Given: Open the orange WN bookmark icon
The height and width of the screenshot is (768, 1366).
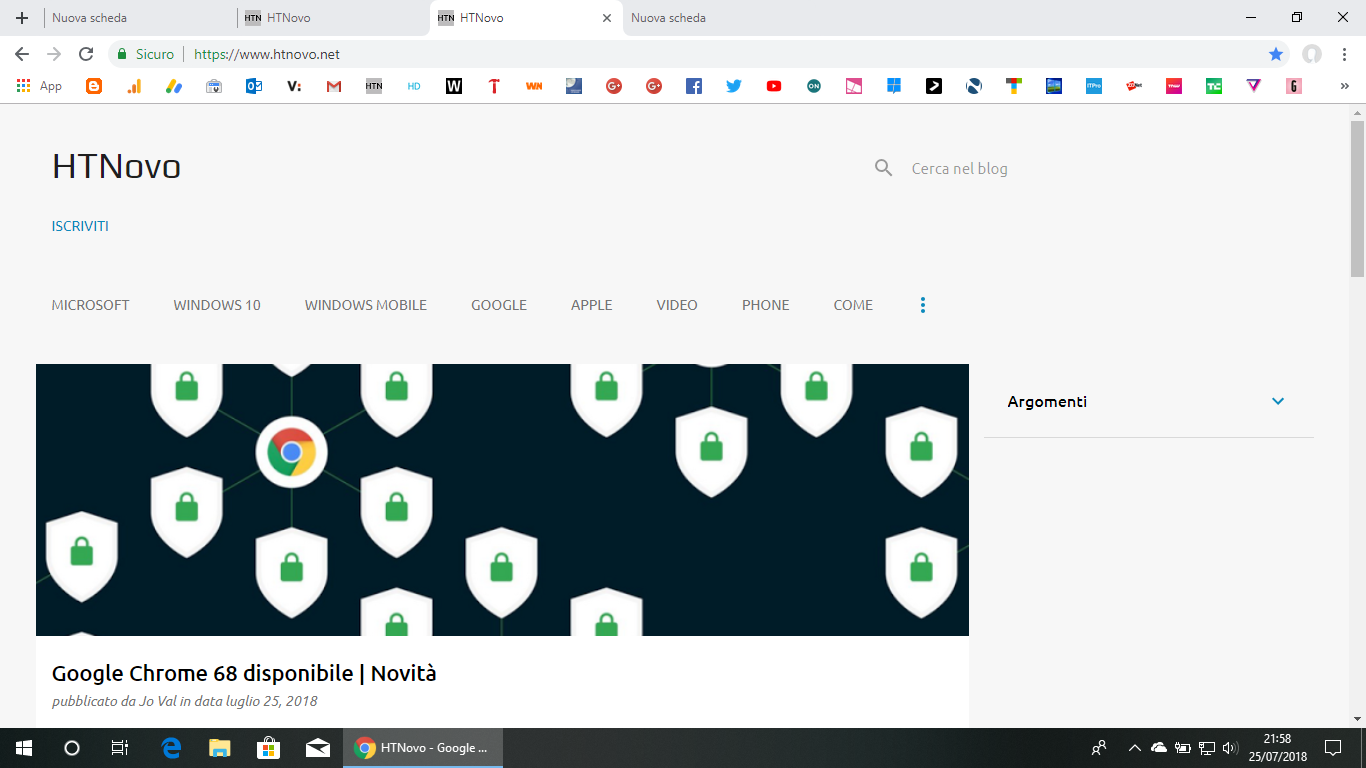Looking at the screenshot, I should click(534, 86).
